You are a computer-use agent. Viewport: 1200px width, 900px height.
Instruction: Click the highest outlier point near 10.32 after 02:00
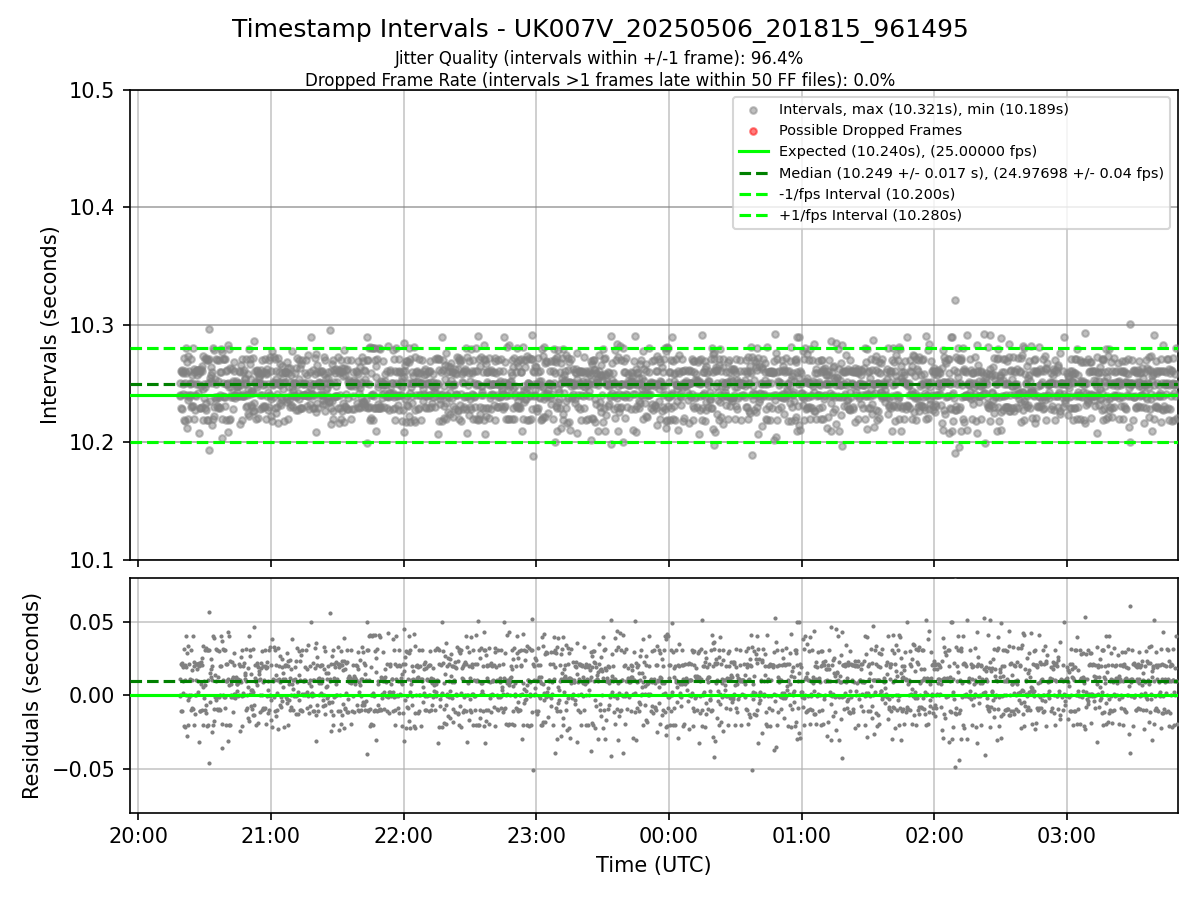click(x=955, y=300)
